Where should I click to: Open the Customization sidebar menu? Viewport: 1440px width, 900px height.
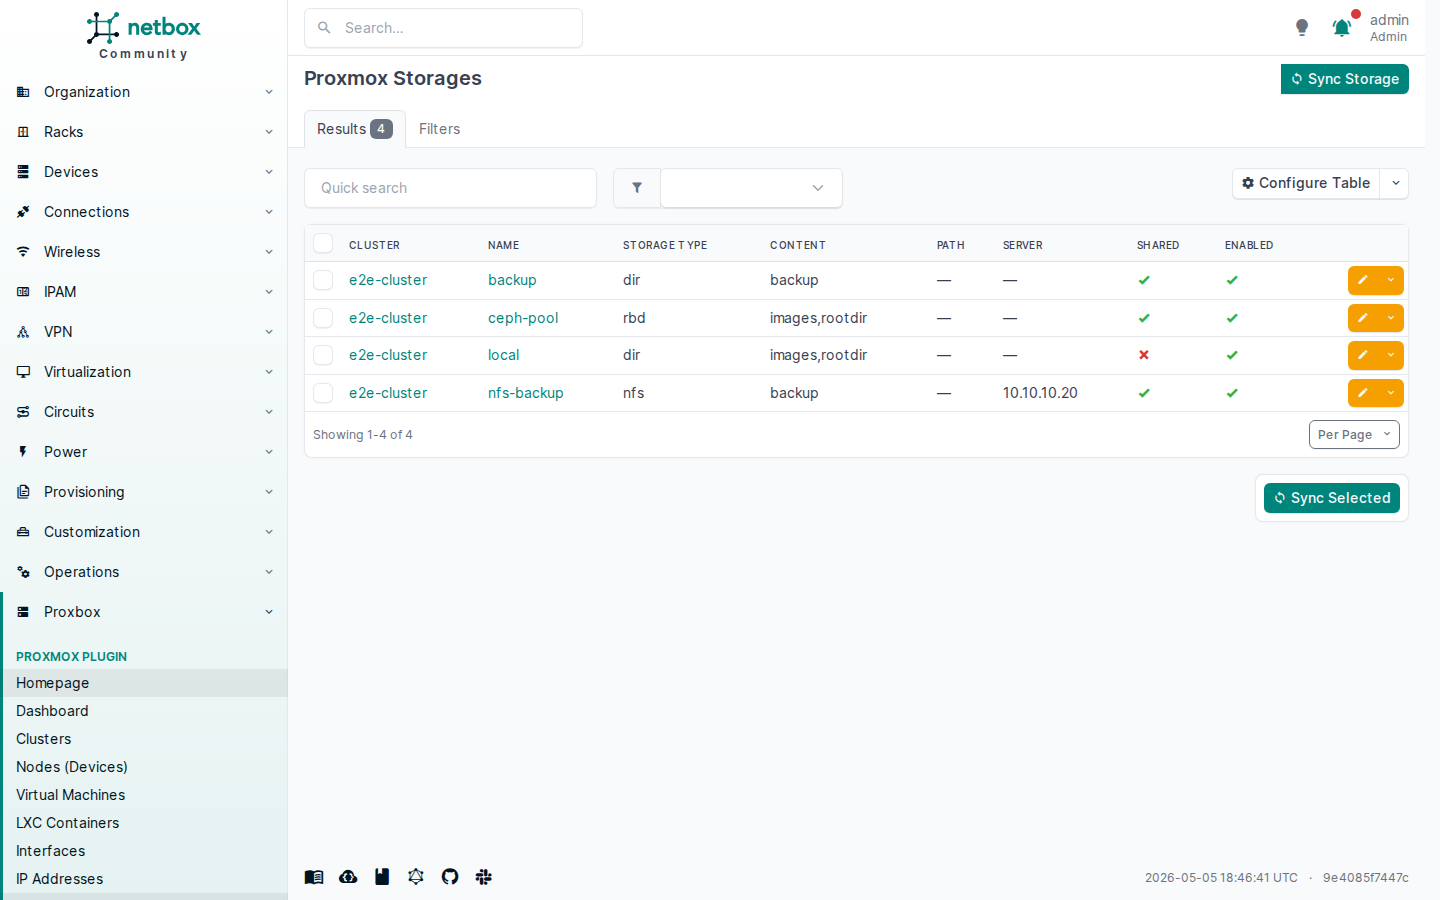144,532
